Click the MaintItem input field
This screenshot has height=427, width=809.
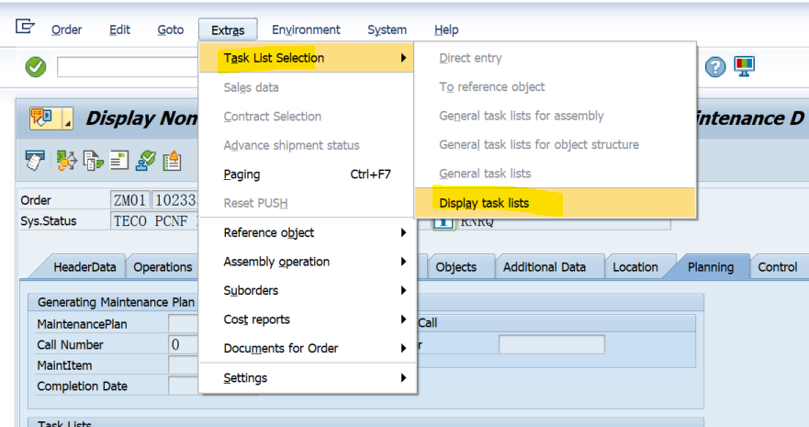point(184,365)
